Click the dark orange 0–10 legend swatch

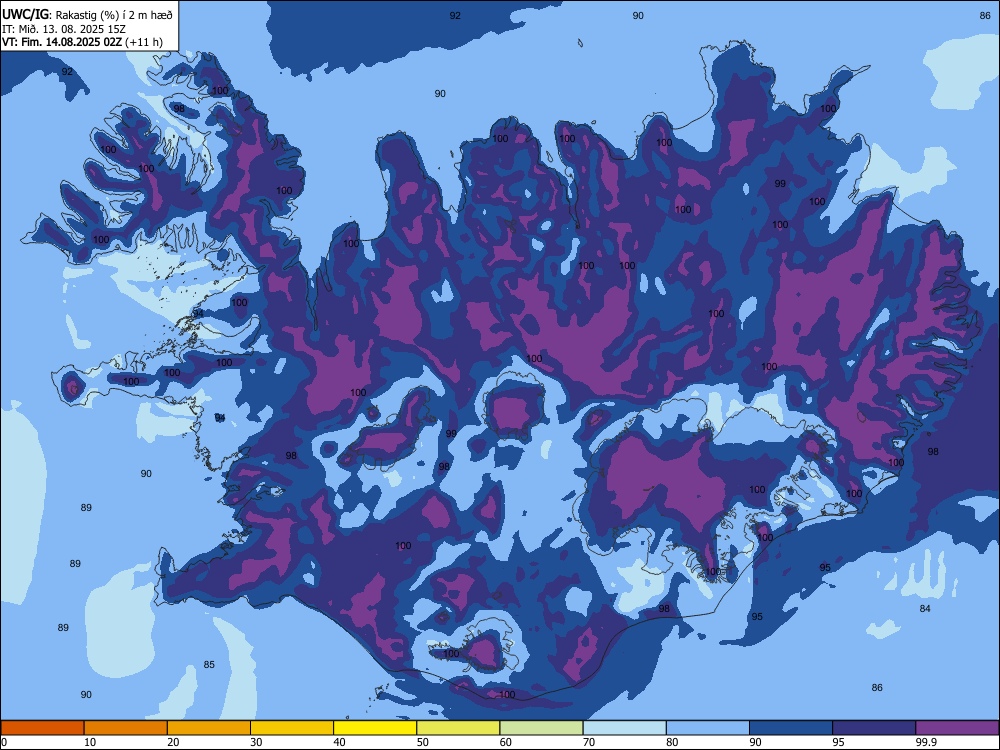coord(42,728)
